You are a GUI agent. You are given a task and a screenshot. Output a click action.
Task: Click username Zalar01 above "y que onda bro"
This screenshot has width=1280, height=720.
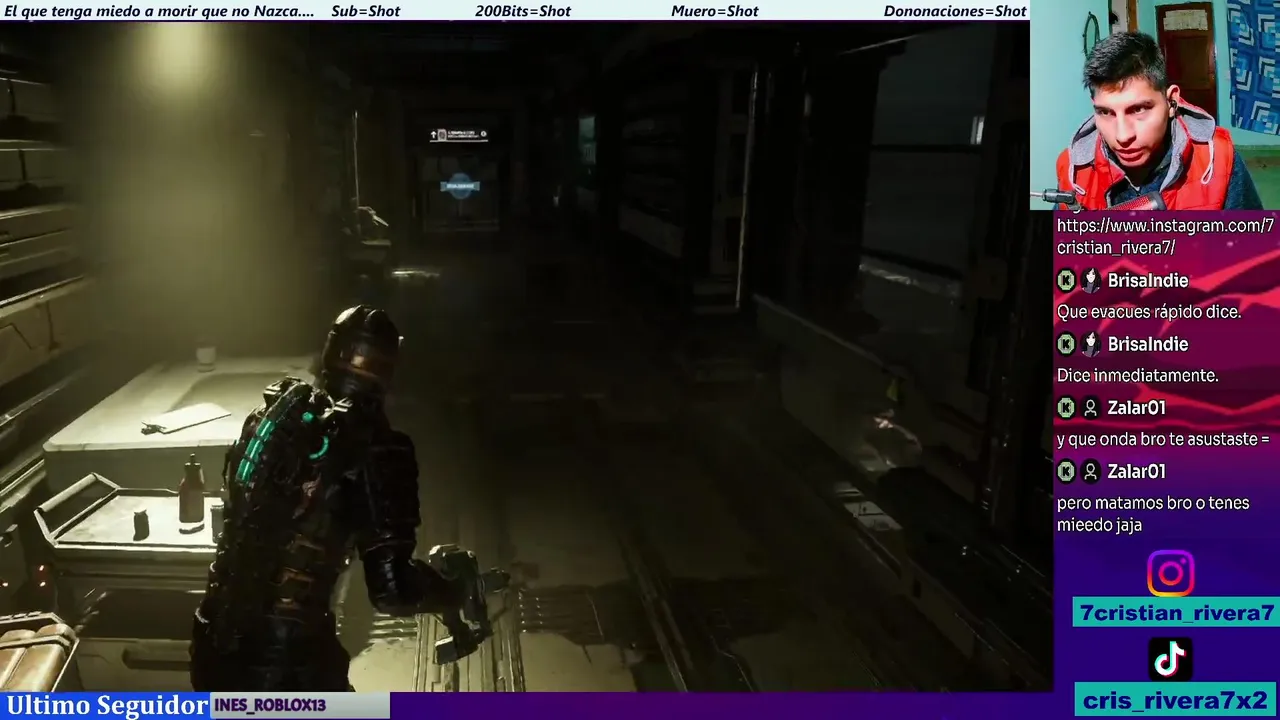(1136, 408)
